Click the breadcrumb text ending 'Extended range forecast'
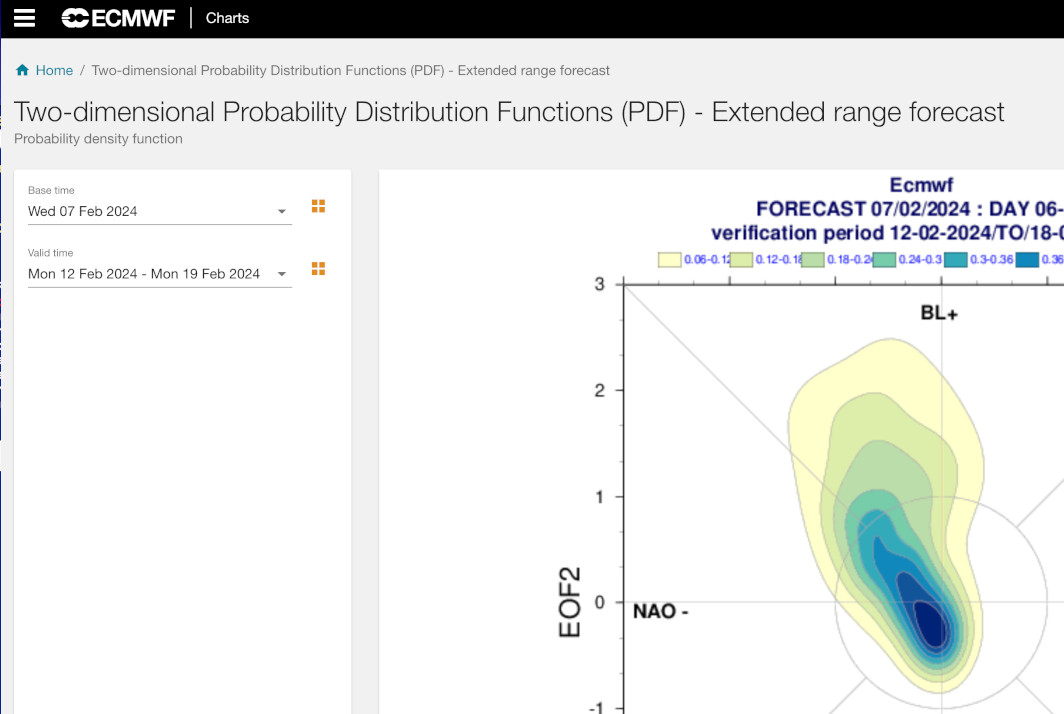Screen dimensions: 1064x714 (351, 71)
